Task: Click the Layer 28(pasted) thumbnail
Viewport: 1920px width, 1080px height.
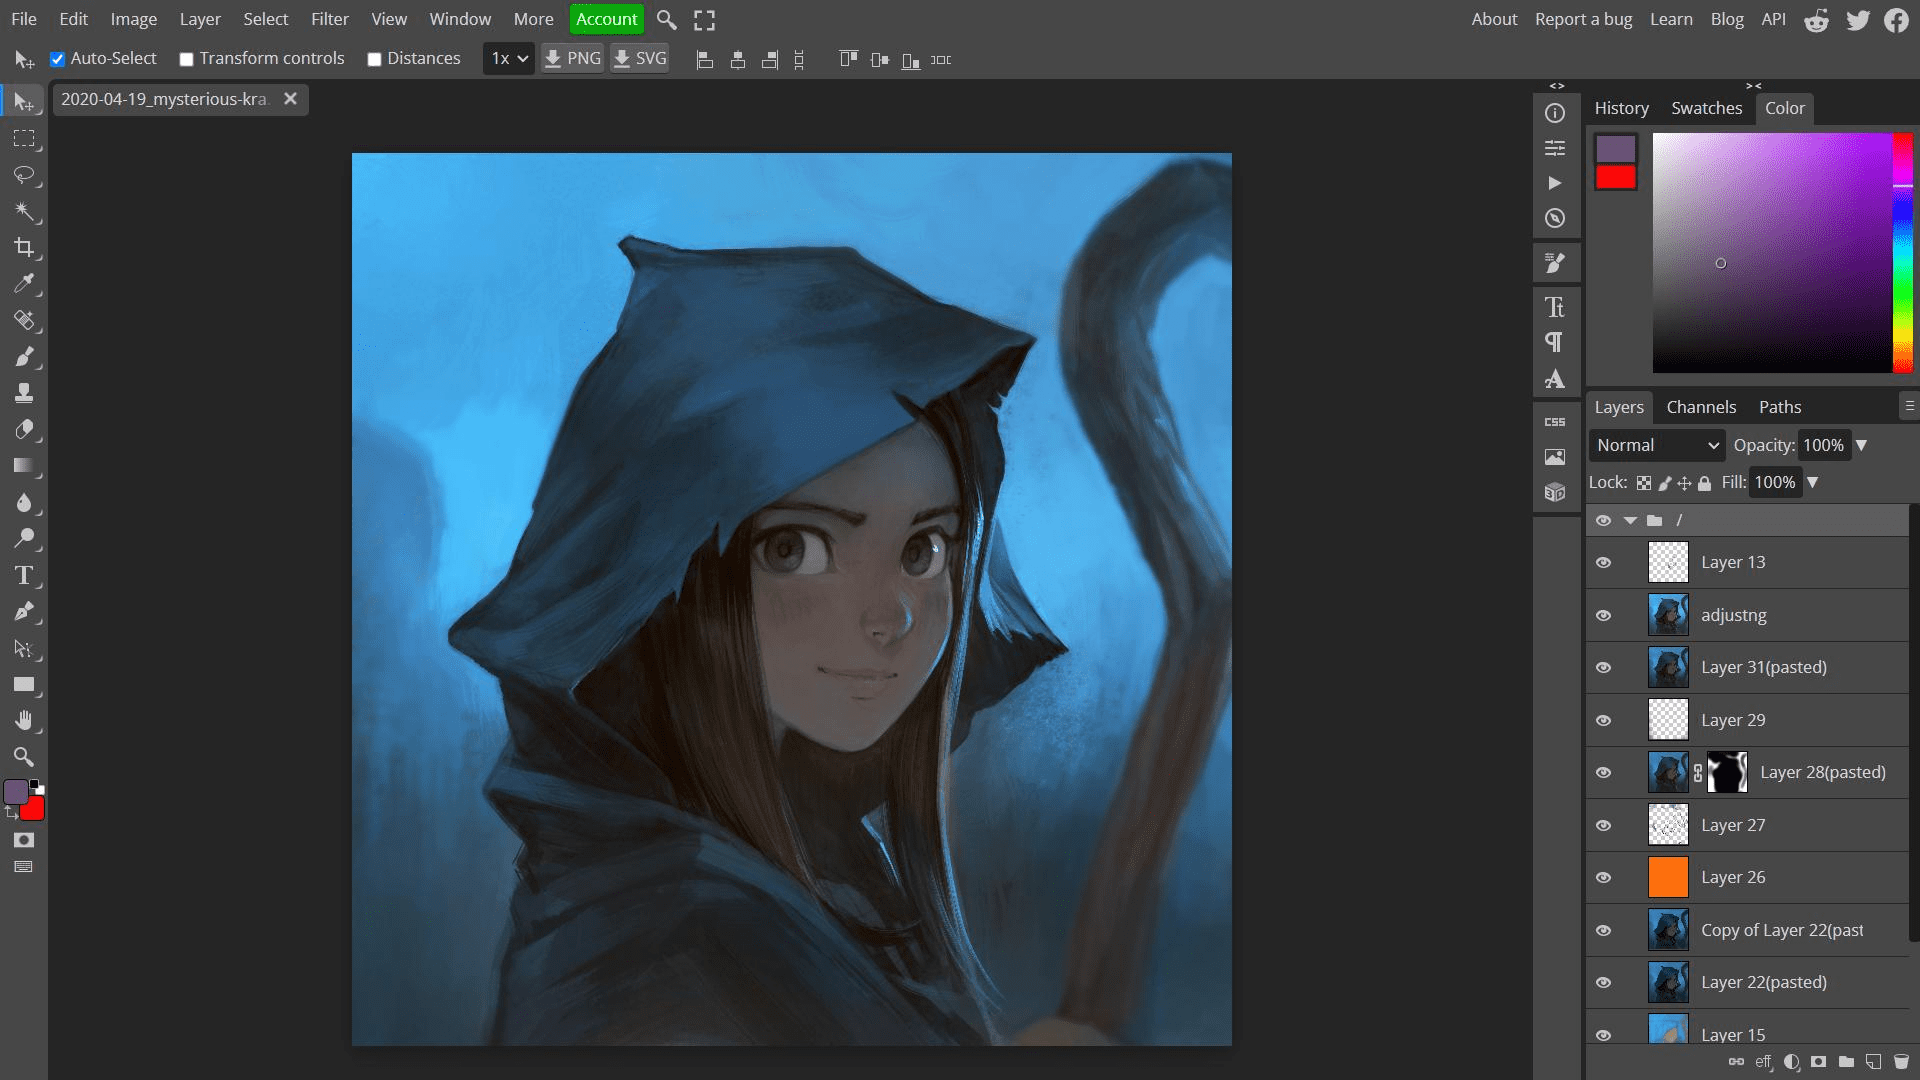Action: click(1667, 771)
